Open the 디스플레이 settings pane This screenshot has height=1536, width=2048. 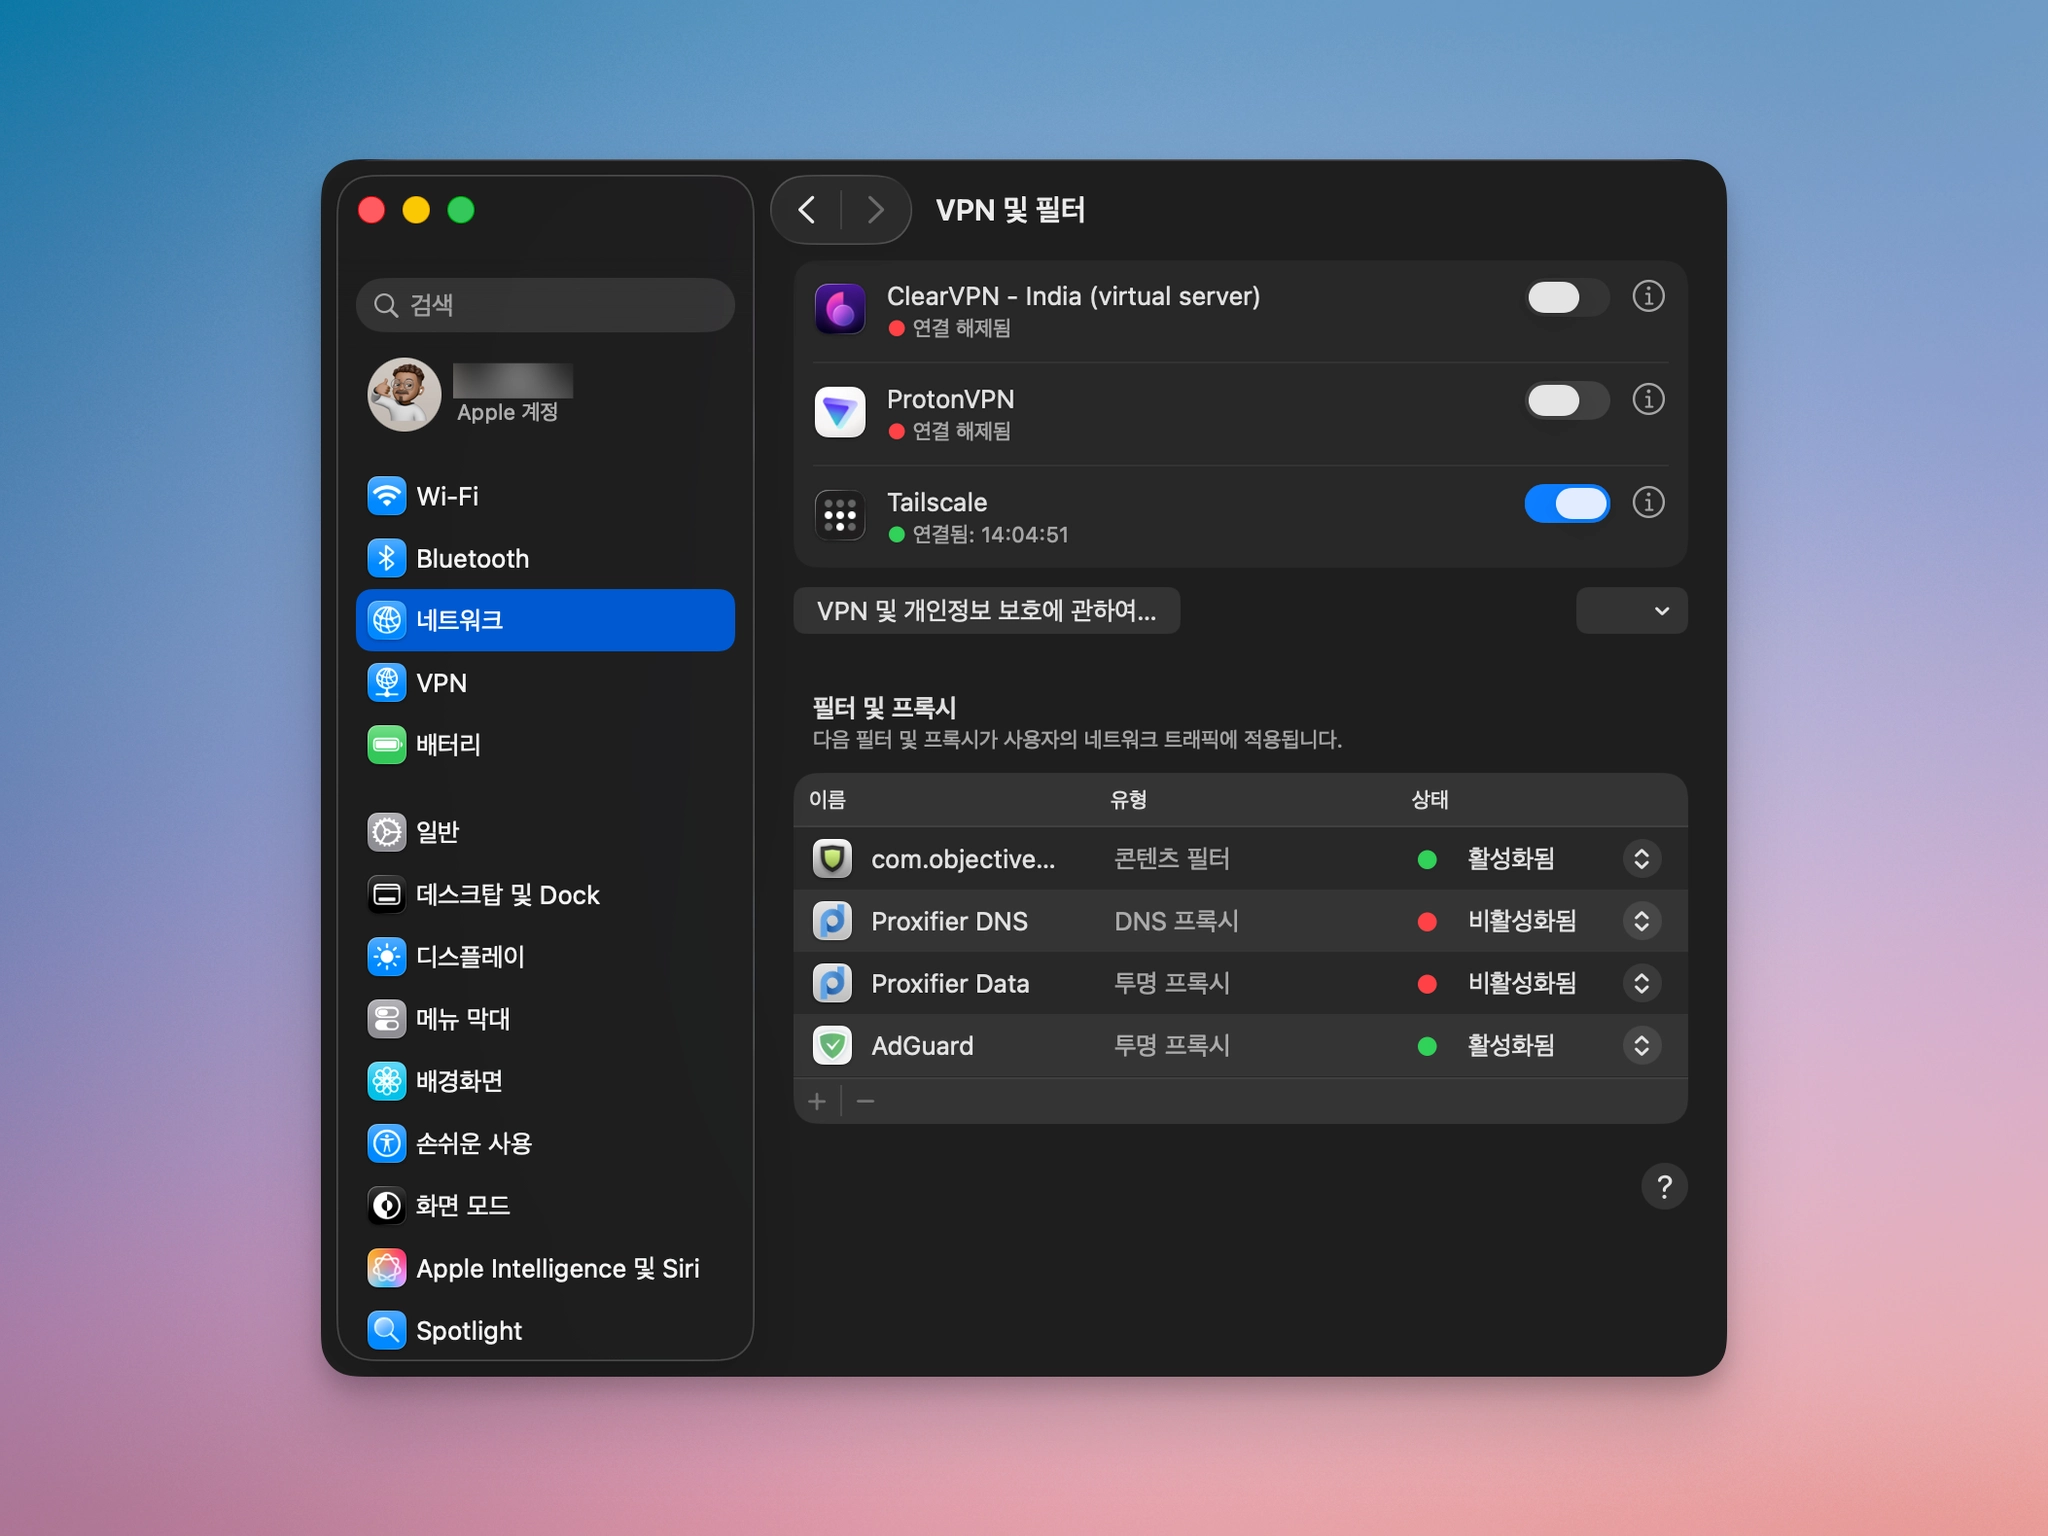pyautogui.click(x=470, y=957)
